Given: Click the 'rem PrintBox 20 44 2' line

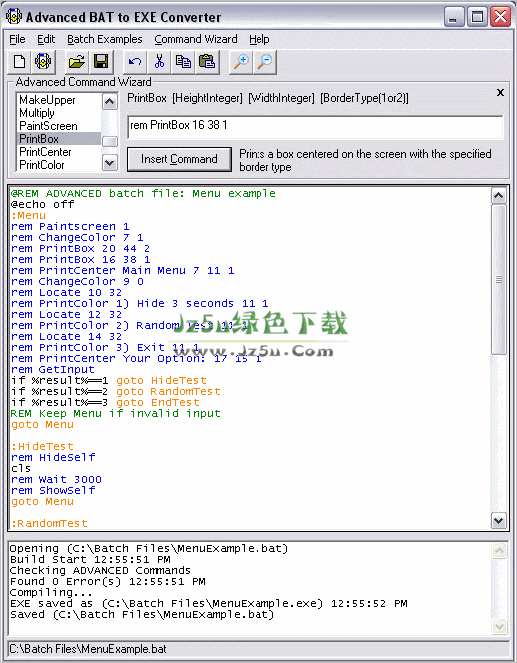Looking at the screenshot, I should (80, 248).
